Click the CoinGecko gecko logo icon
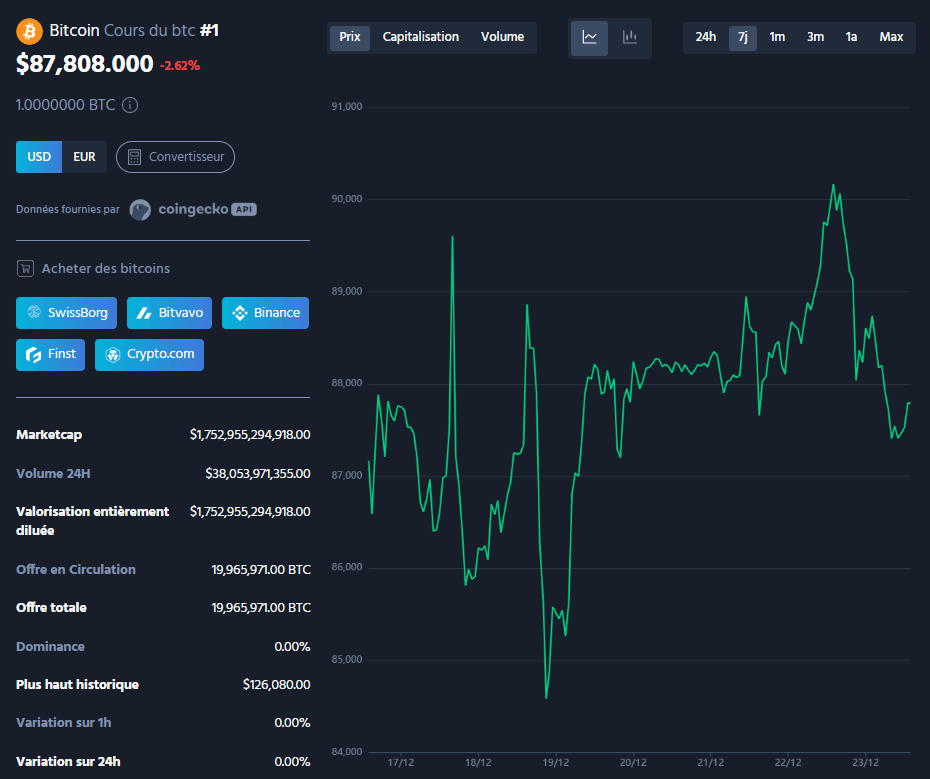Image resolution: width=930 pixels, height=779 pixels. pyautogui.click(x=140, y=209)
